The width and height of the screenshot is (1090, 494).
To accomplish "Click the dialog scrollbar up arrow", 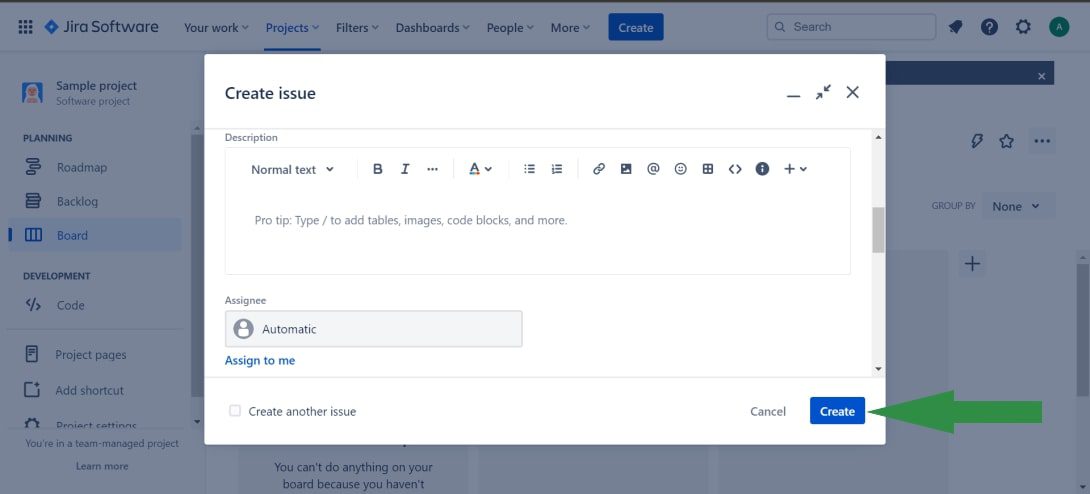I will pyautogui.click(x=879, y=138).
